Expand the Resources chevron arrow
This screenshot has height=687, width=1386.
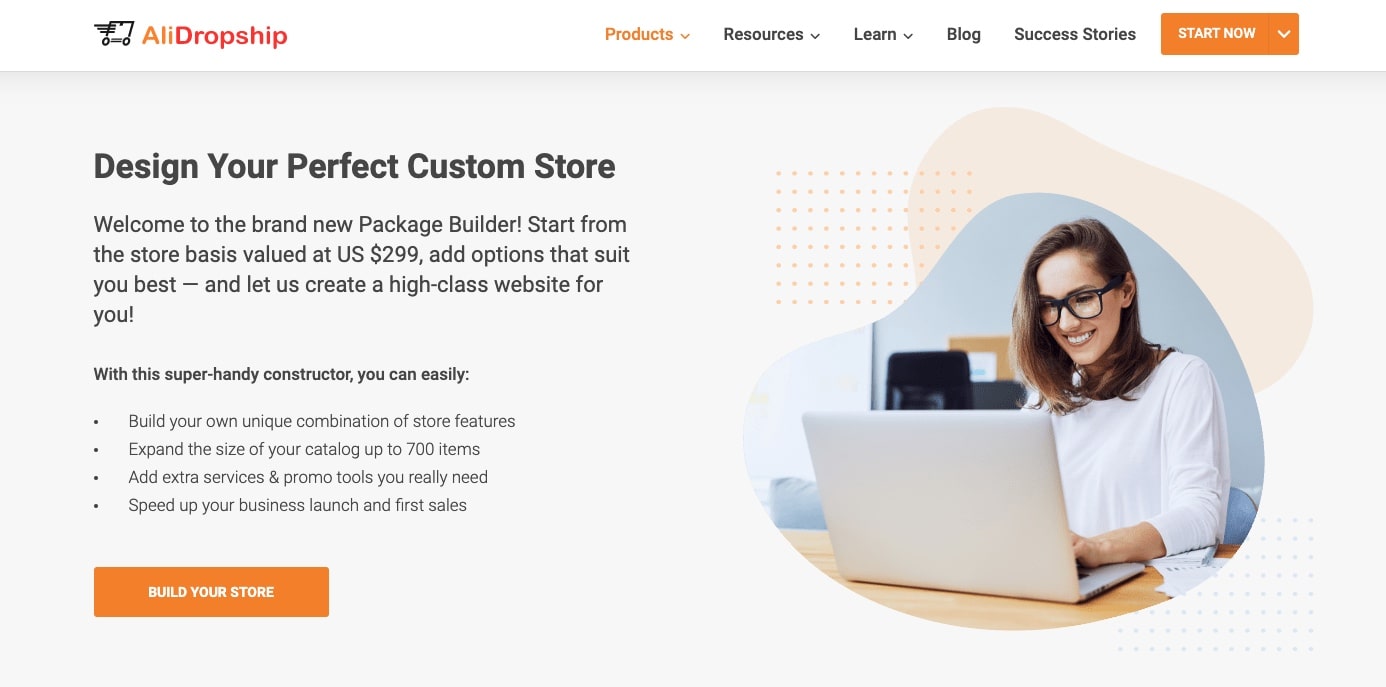pos(815,36)
